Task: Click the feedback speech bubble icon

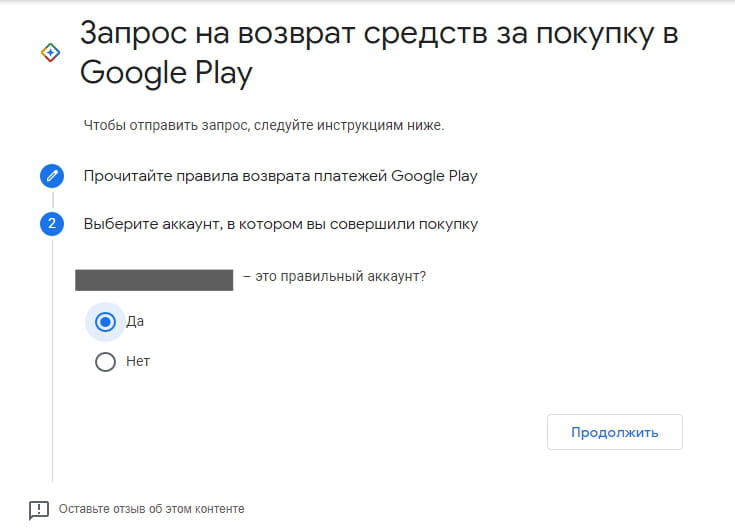Action: [38, 509]
